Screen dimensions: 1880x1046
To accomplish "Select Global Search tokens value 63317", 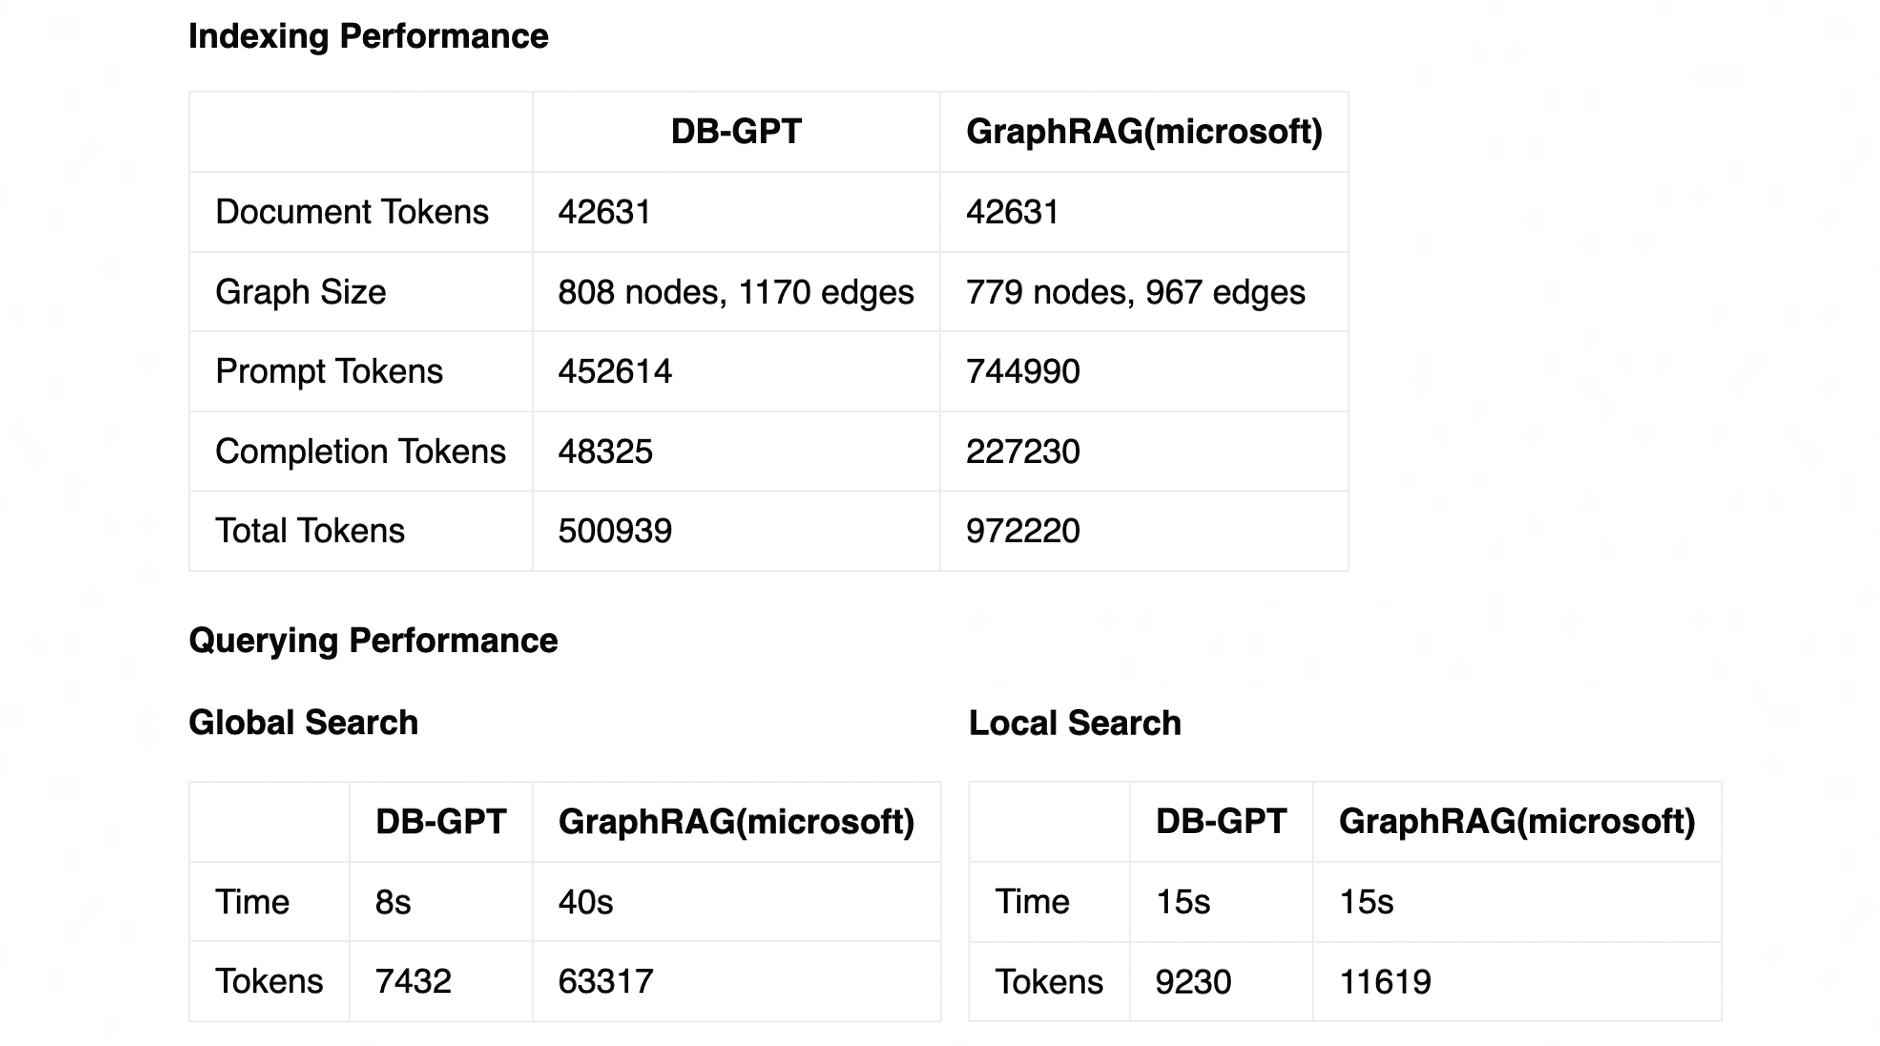I will point(605,982).
